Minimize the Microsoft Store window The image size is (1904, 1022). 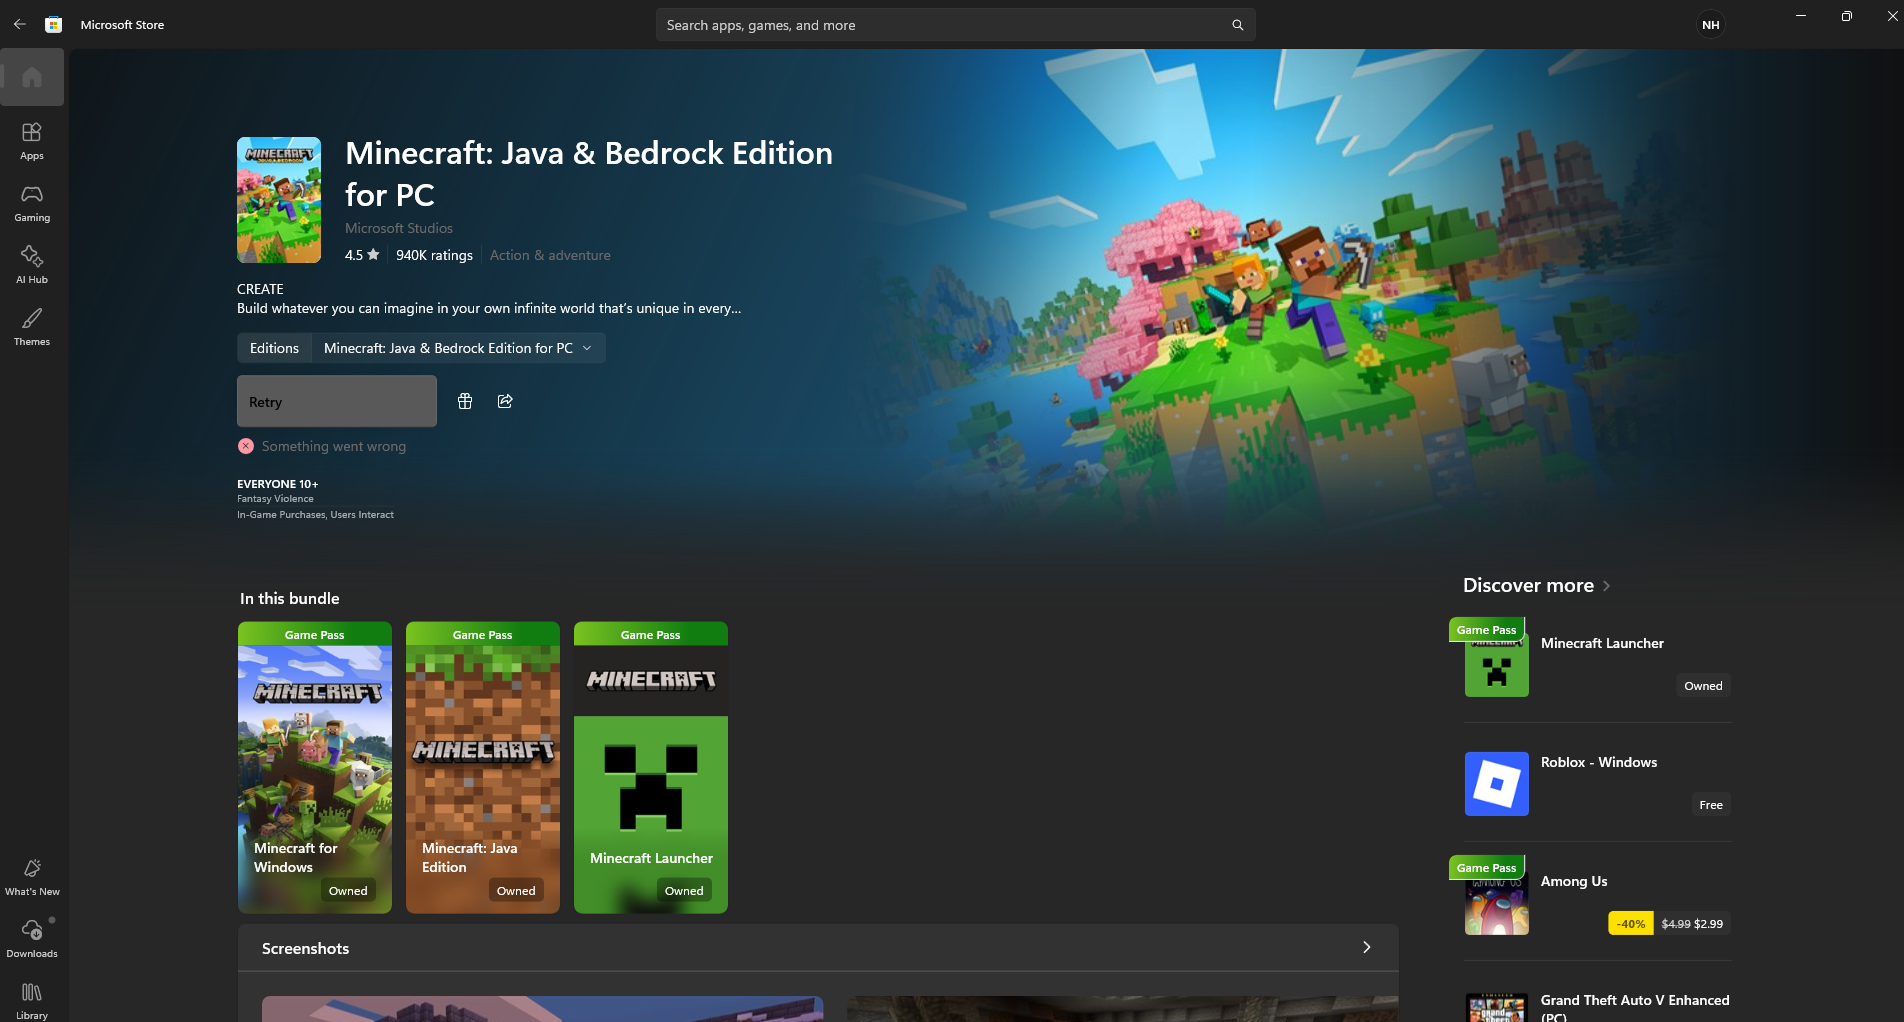1800,16
